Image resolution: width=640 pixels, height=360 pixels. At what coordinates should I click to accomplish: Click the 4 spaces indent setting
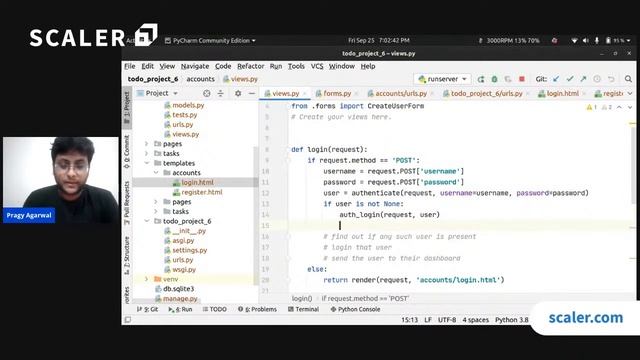pyautogui.click(x=476, y=320)
